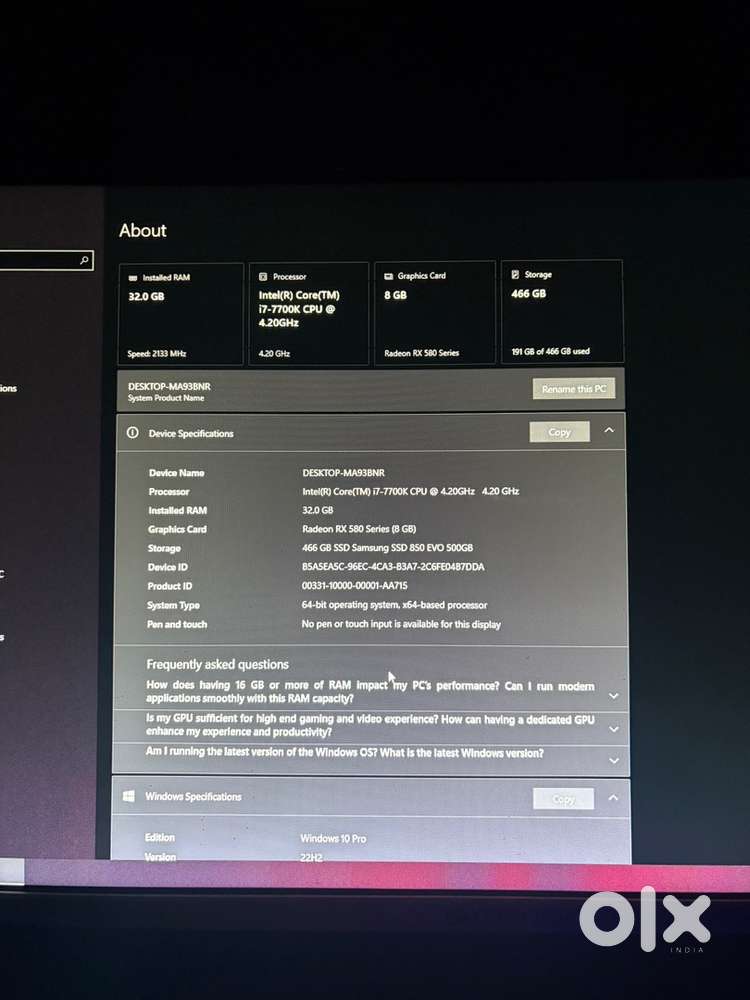Collapse the Device Specifications section
This screenshot has height=1000, width=750.
[609, 430]
